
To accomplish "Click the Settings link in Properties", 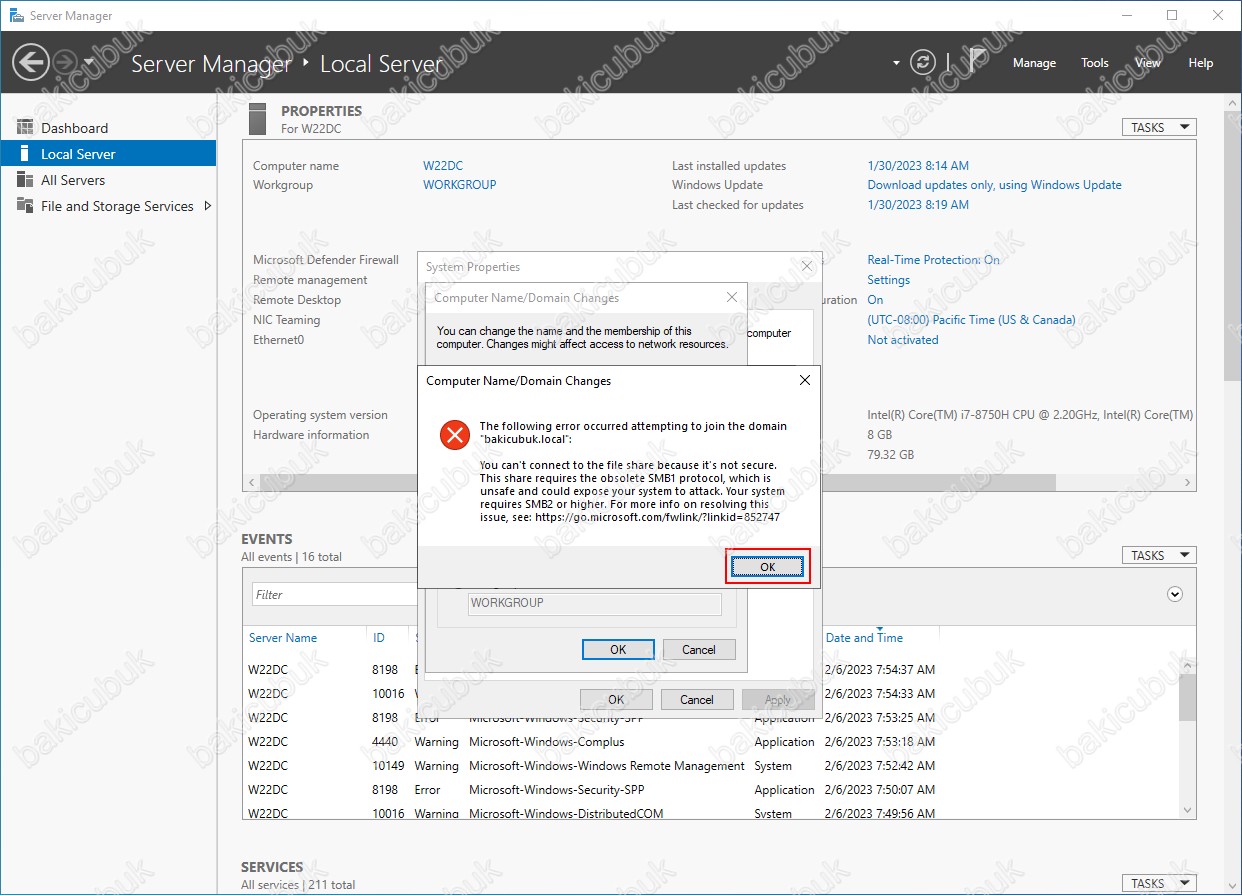I will click(889, 280).
